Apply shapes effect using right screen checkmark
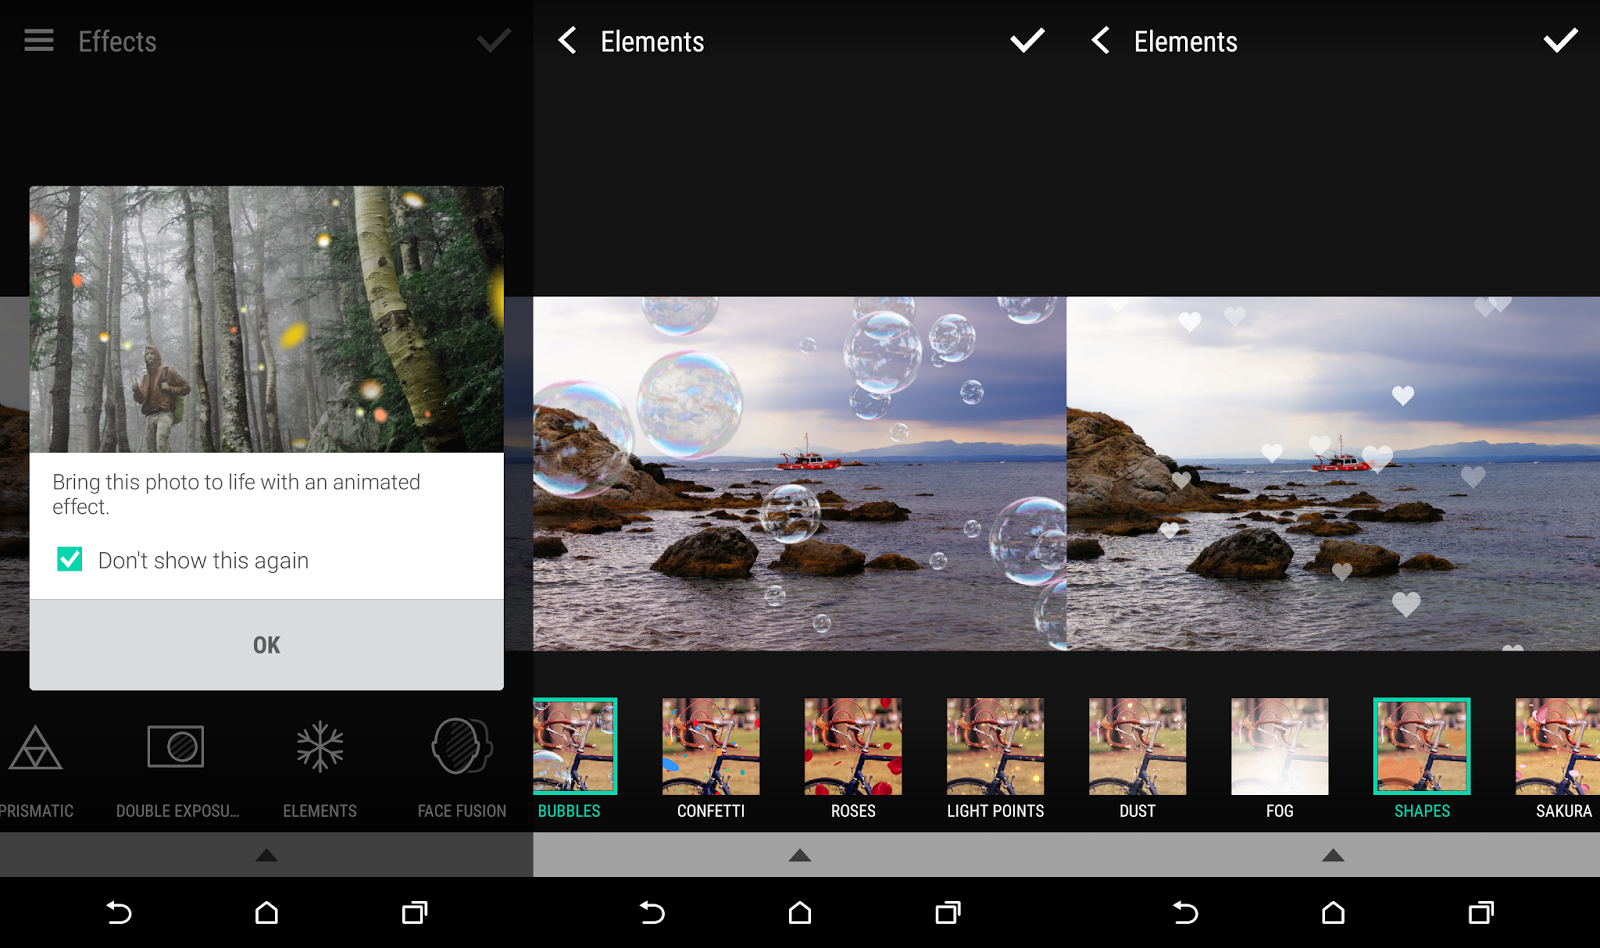1600x948 pixels. (1560, 40)
